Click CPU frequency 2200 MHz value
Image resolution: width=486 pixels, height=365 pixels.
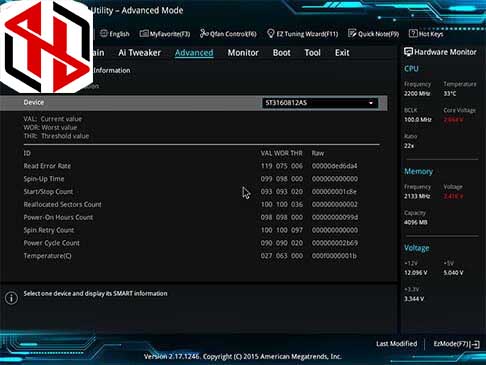pos(417,94)
